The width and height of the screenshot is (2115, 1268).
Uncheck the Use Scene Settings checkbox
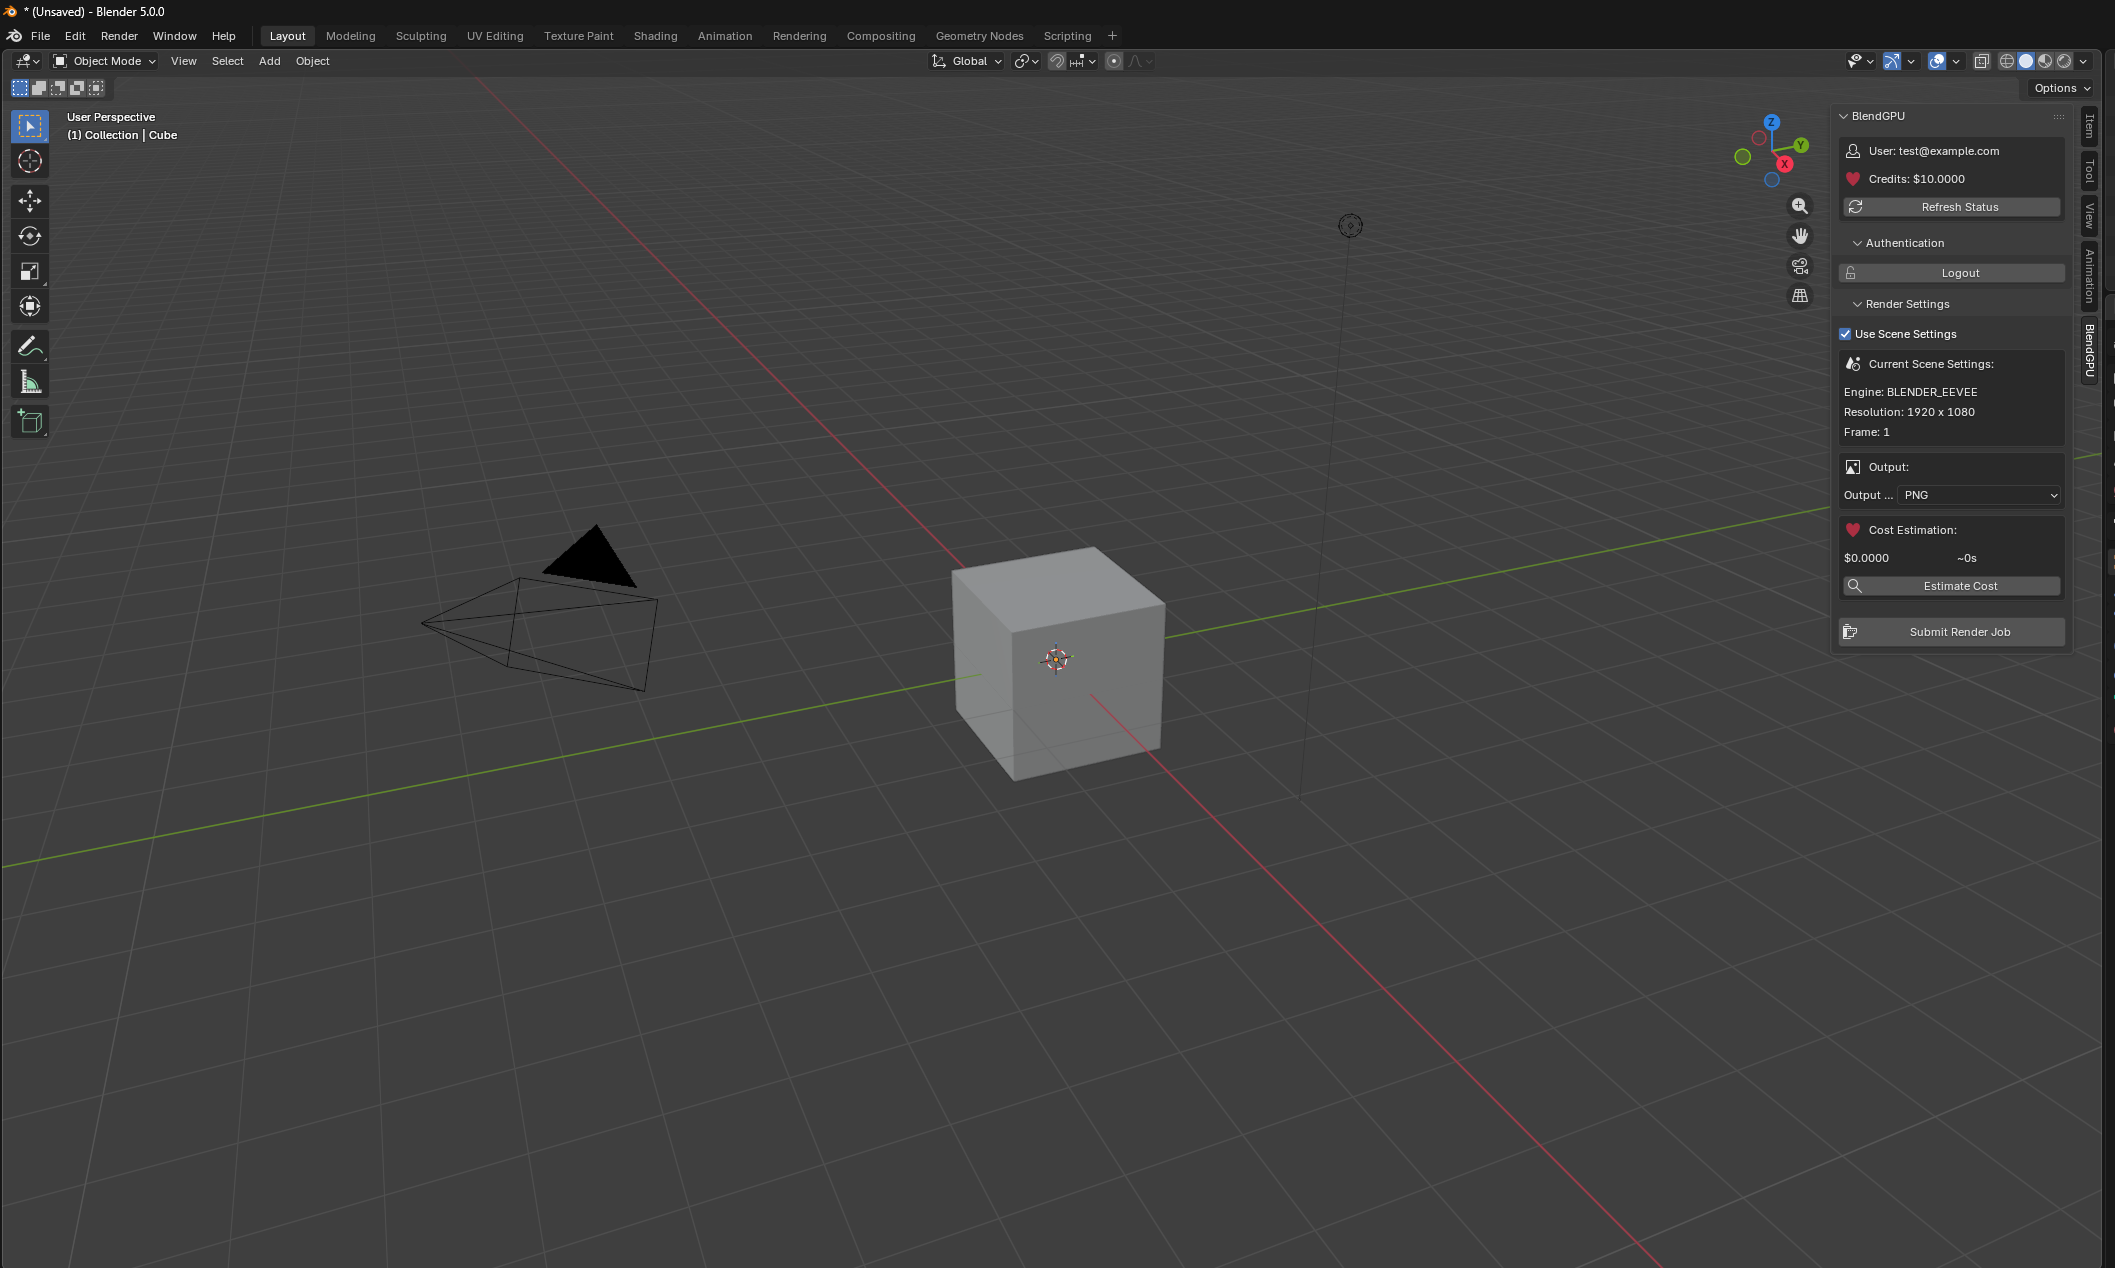pos(1845,334)
